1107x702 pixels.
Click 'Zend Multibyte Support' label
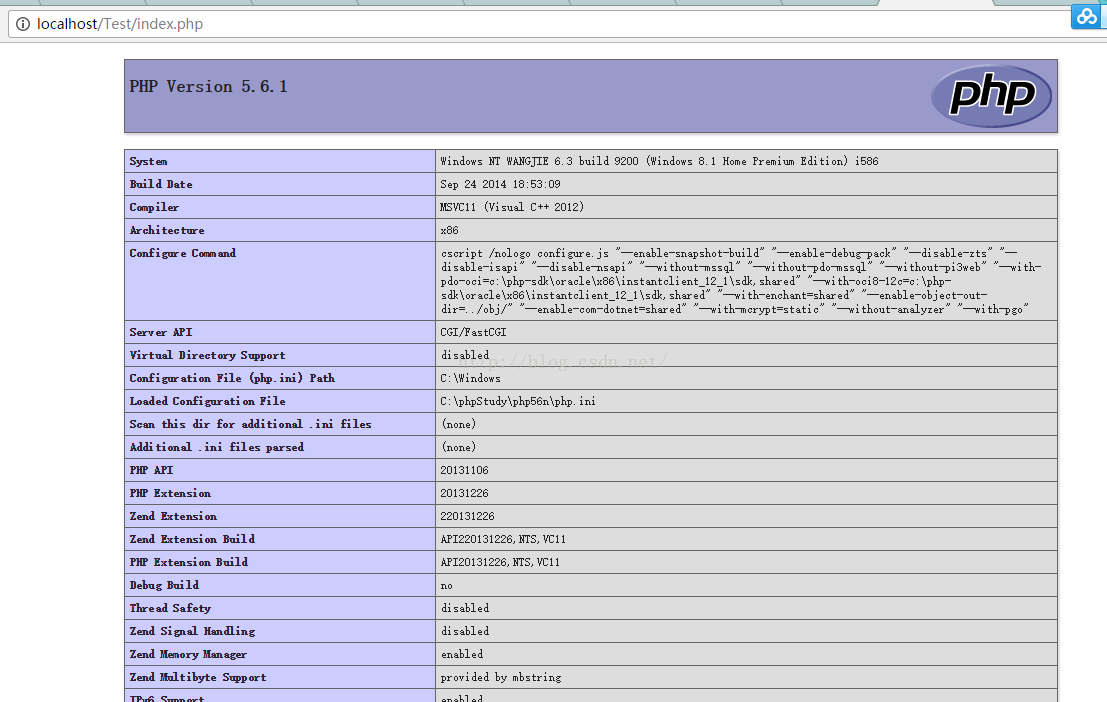[x=198, y=678]
